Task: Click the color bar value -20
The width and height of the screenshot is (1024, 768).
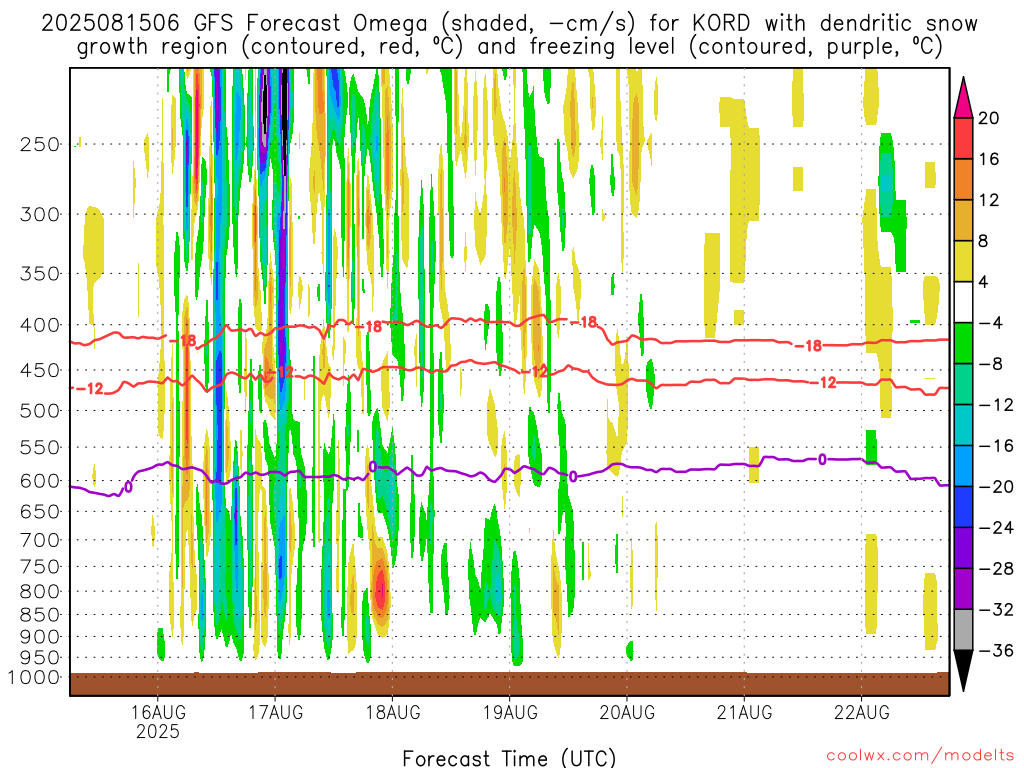Action: (996, 487)
